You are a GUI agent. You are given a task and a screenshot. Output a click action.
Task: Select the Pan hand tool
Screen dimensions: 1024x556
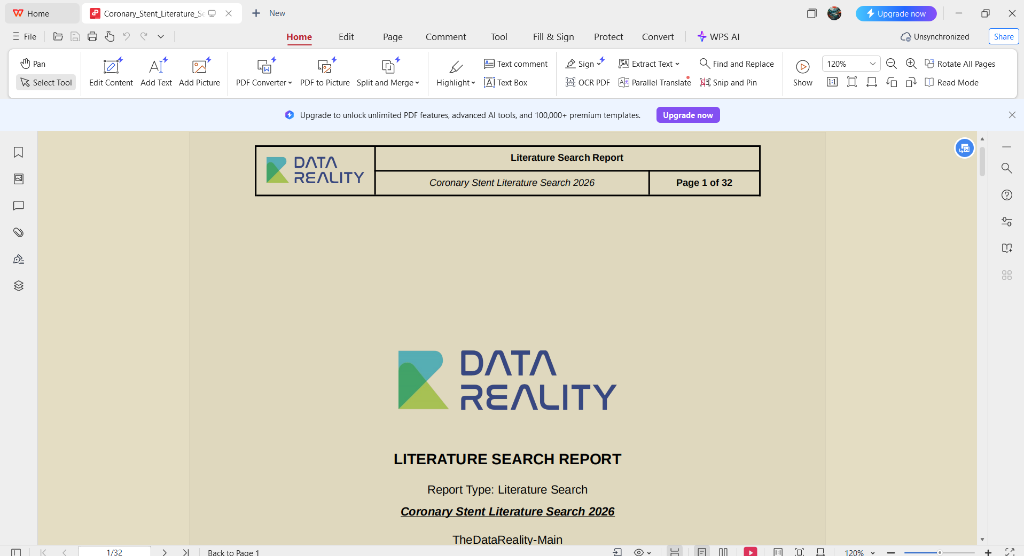coord(33,63)
